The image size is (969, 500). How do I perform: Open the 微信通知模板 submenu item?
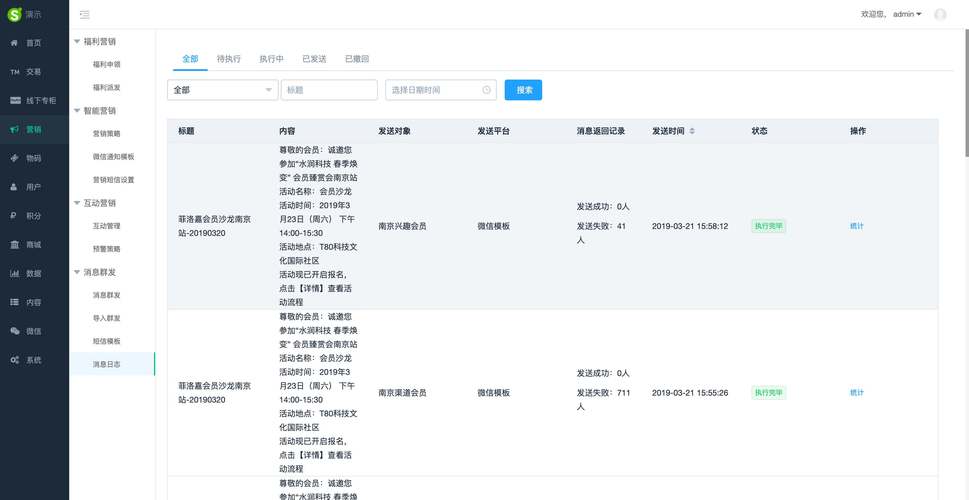(113, 157)
